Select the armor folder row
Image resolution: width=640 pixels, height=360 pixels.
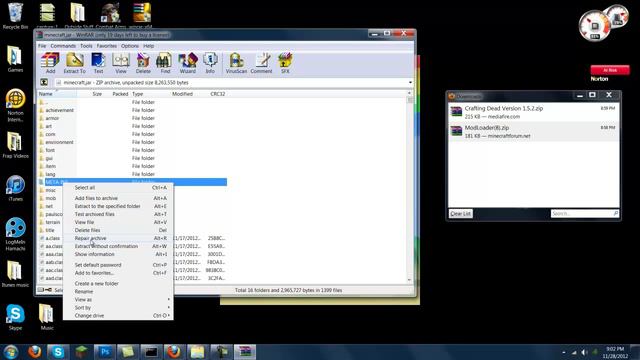pyautogui.click(x=133, y=118)
